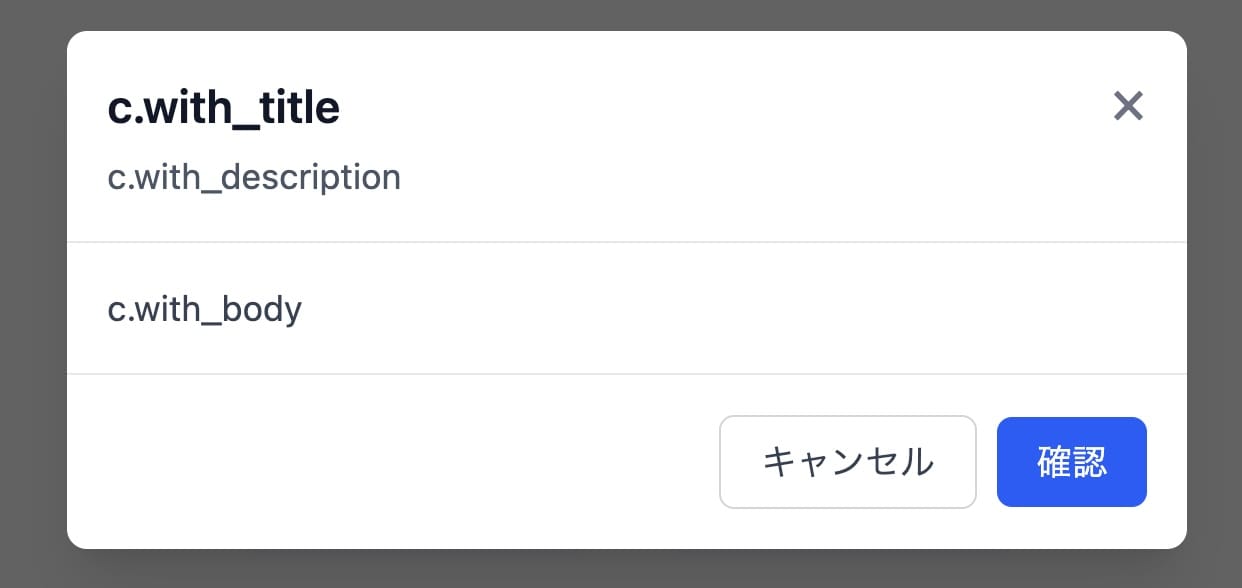1242x588 pixels.
Task: Click the gap between キャンセル and 確認 buttons
Action: pyautogui.click(x=987, y=462)
